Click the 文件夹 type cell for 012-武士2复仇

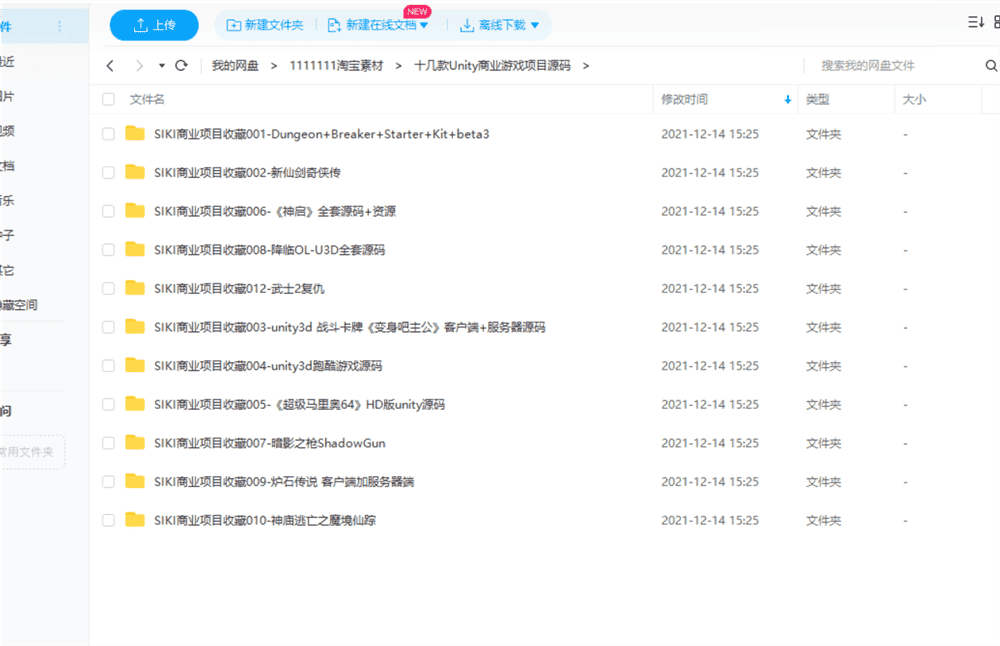pyautogui.click(x=823, y=289)
